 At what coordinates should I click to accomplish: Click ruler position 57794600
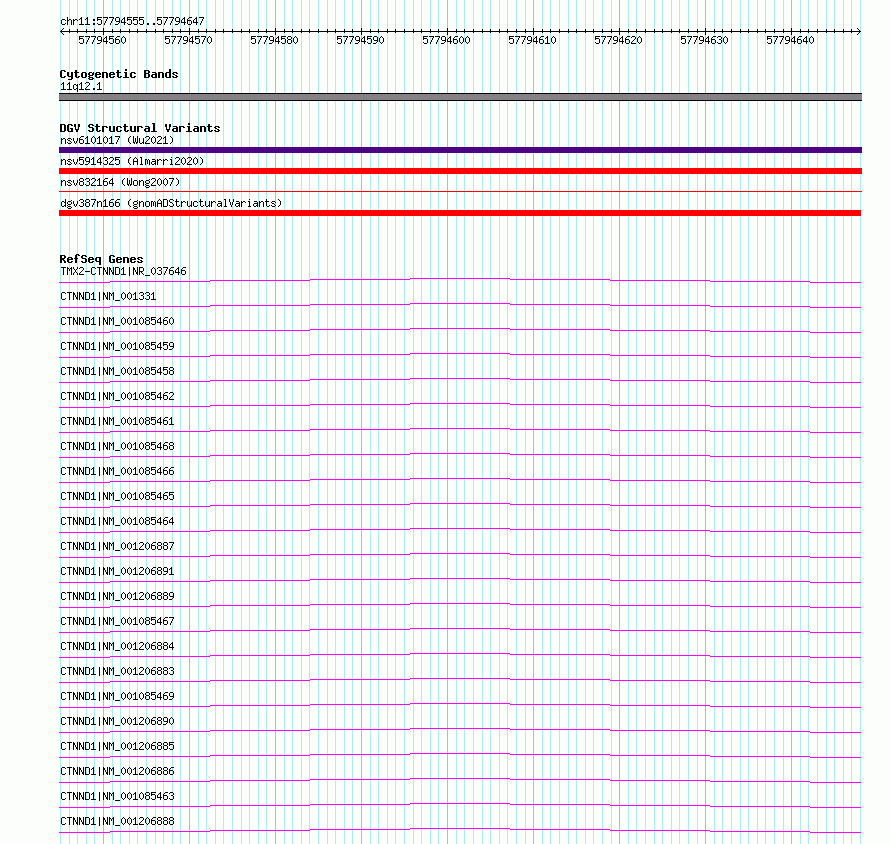click(447, 40)
